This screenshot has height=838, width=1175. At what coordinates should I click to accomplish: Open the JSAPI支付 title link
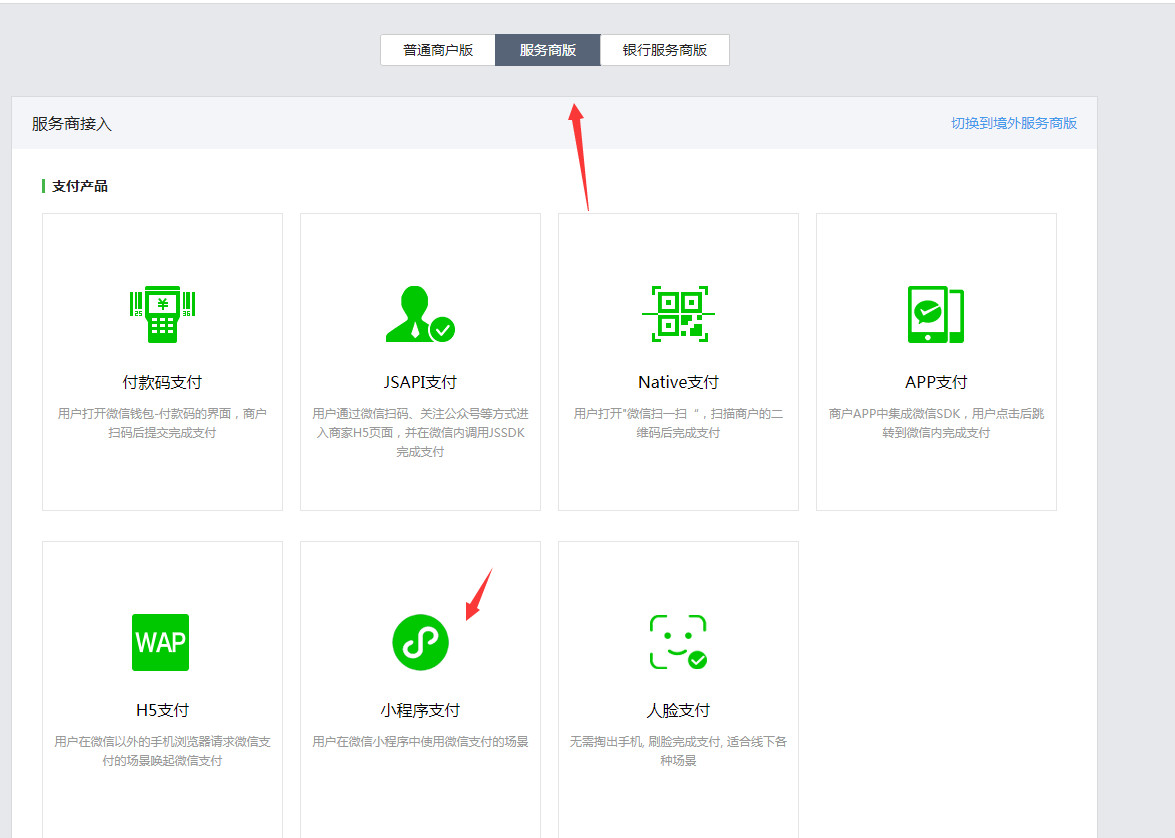click(420, 382)
